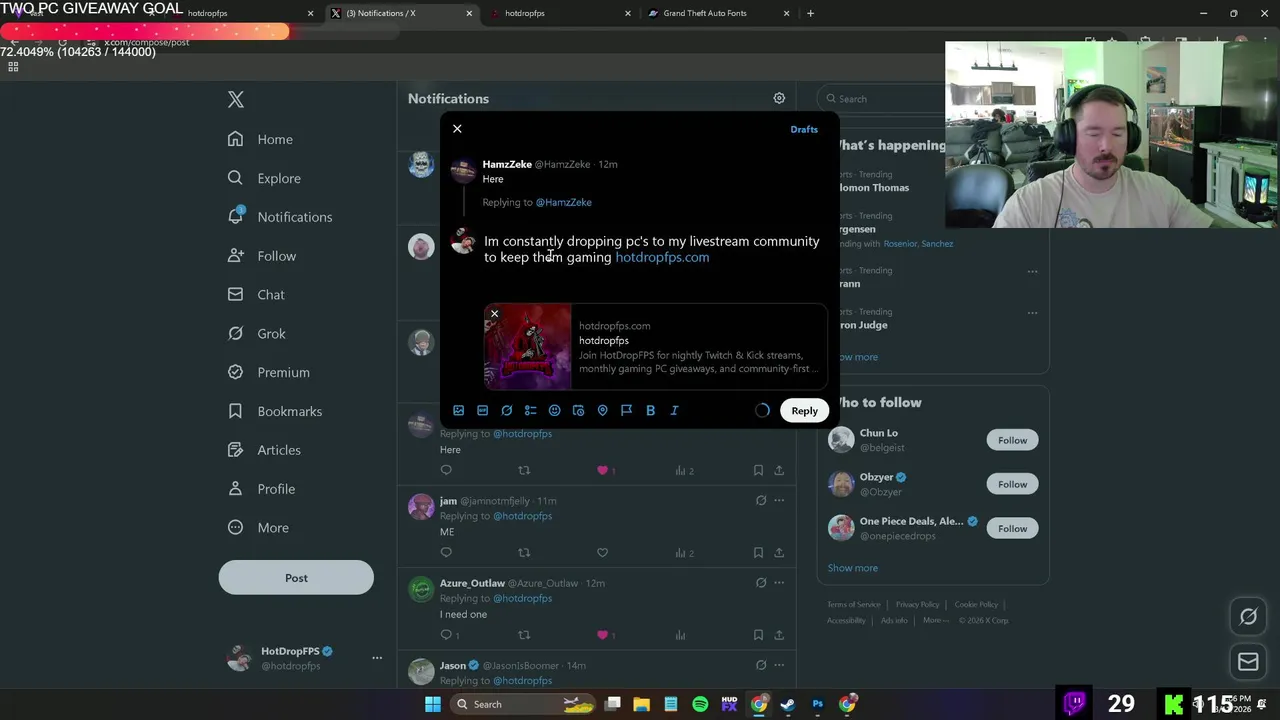Click the large Post button
Image resolution: width=1280 pixels, height=720 pixels.
point(296,578)
